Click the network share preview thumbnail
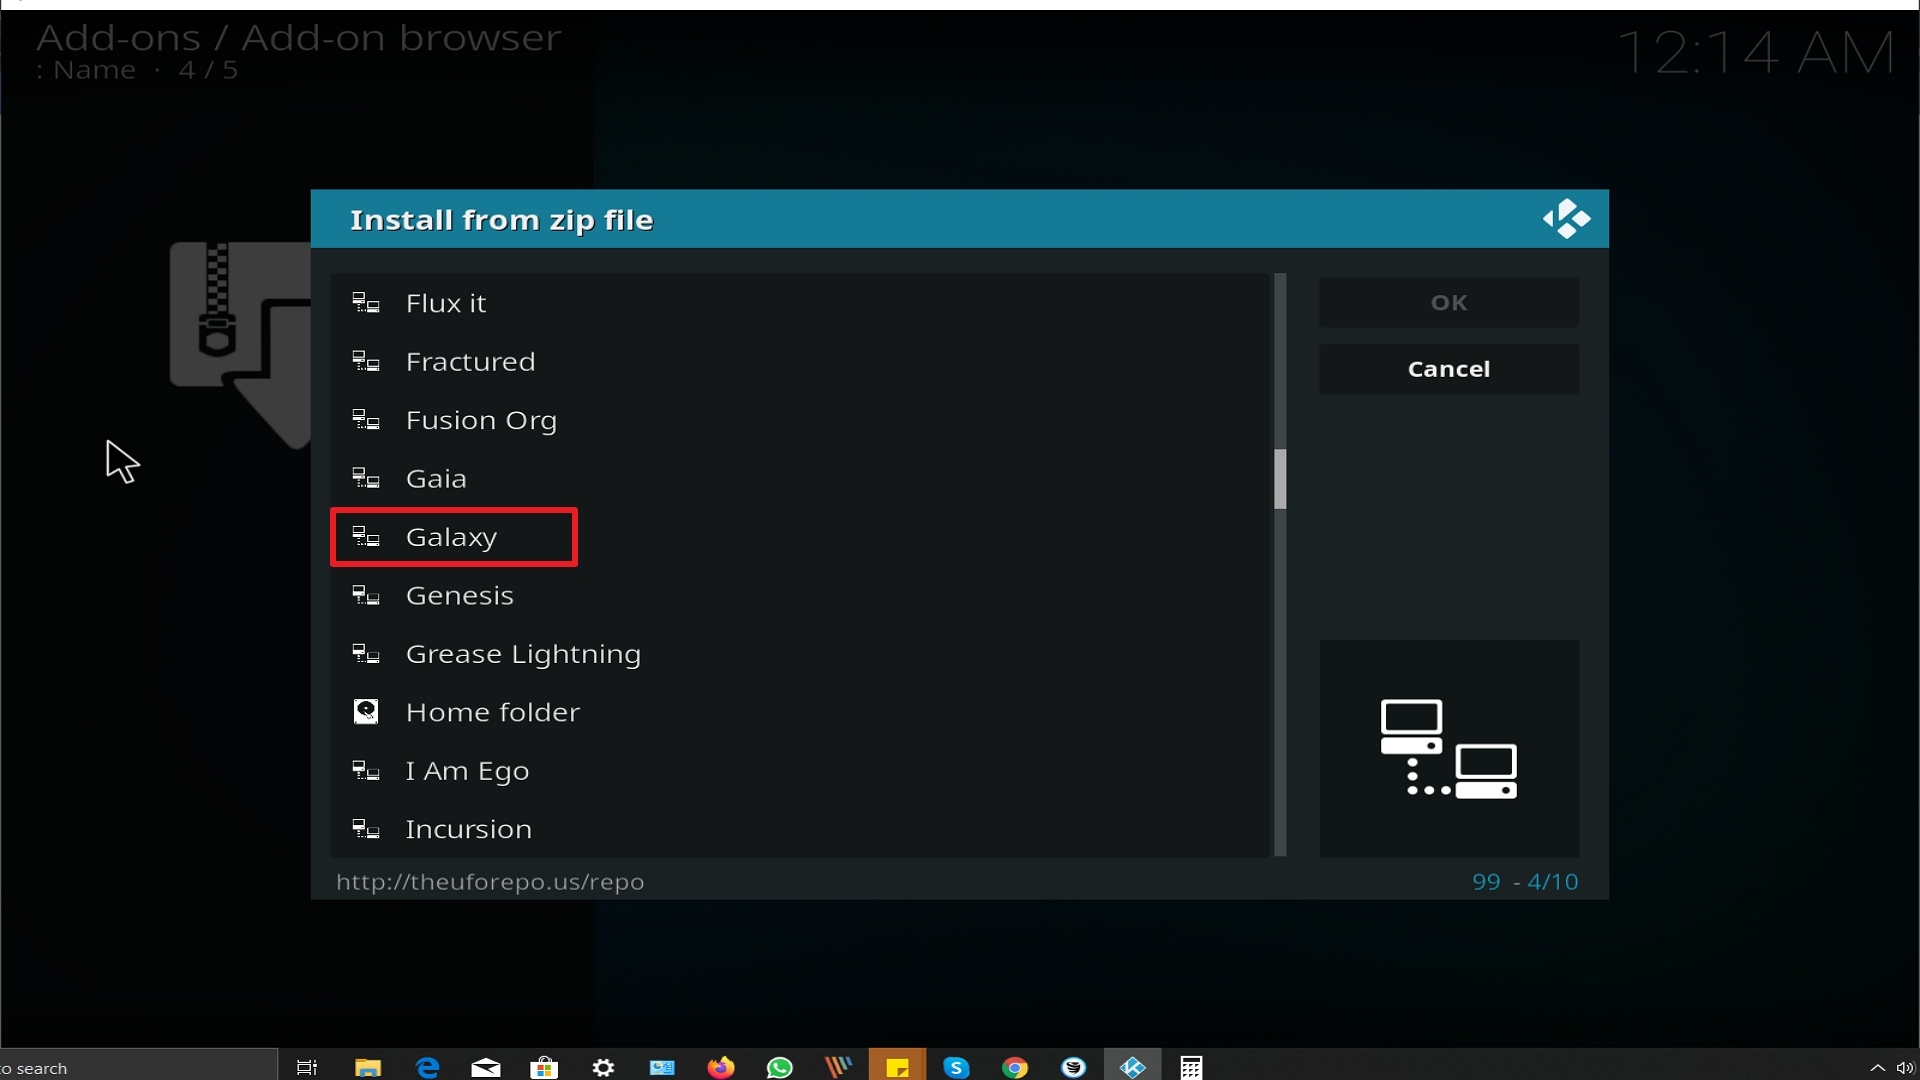Image resolution: width=1920 pixels, height=1080 pixels. click(1449, 748)
